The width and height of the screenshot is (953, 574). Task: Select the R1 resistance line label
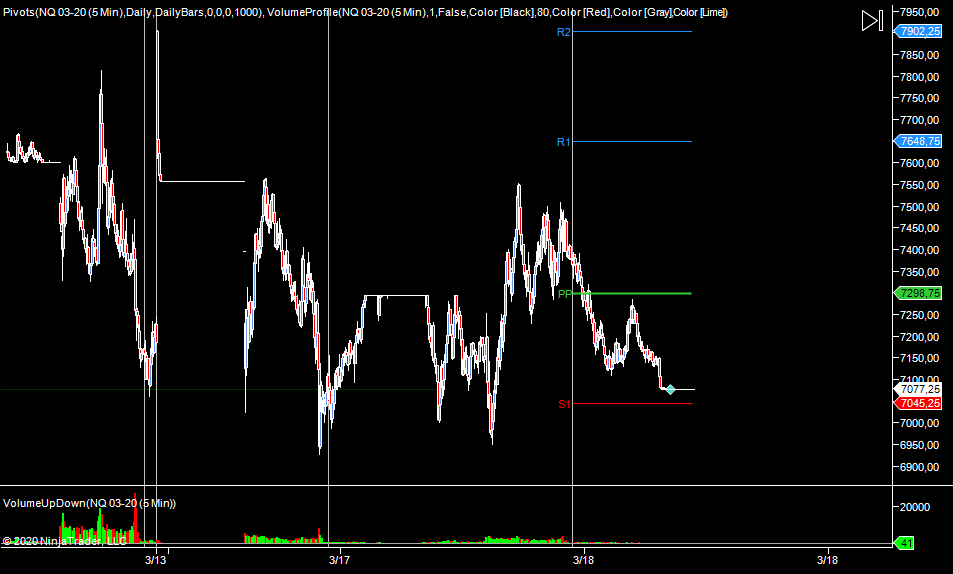point(563,142)
